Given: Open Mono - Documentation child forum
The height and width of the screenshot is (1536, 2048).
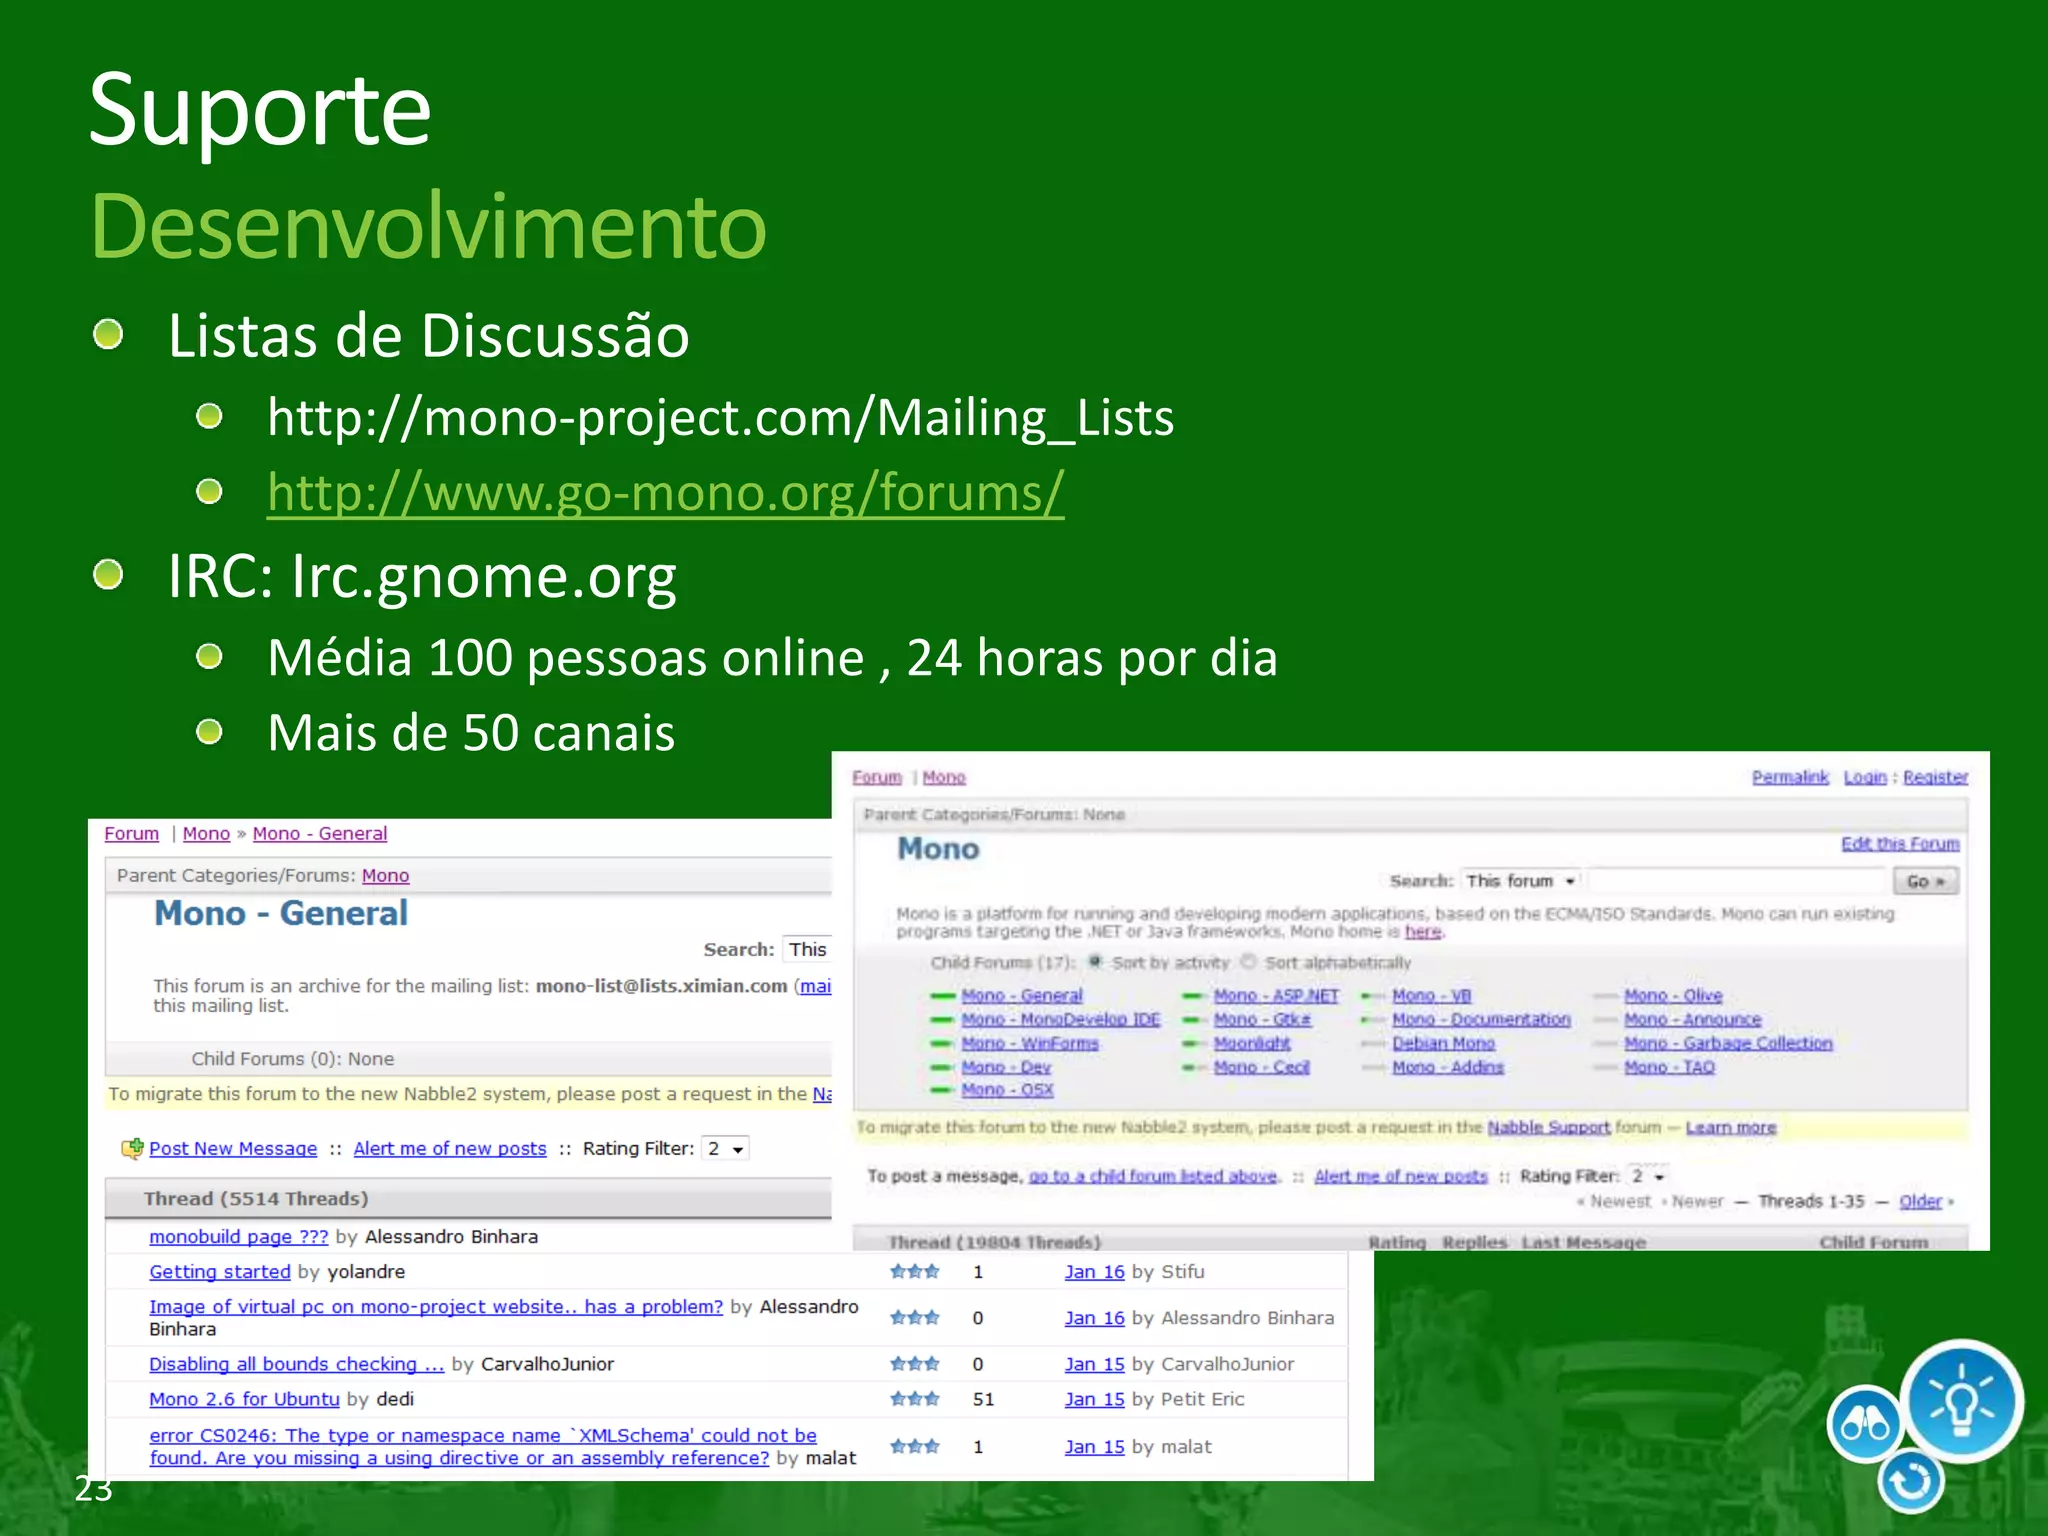Looking at the screenshot, I should (1481, 1019).
